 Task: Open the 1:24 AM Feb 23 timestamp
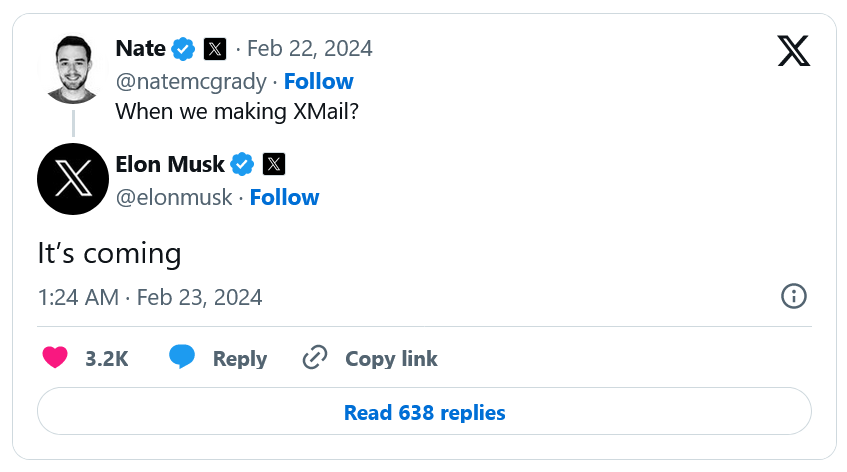coord(150,298)
